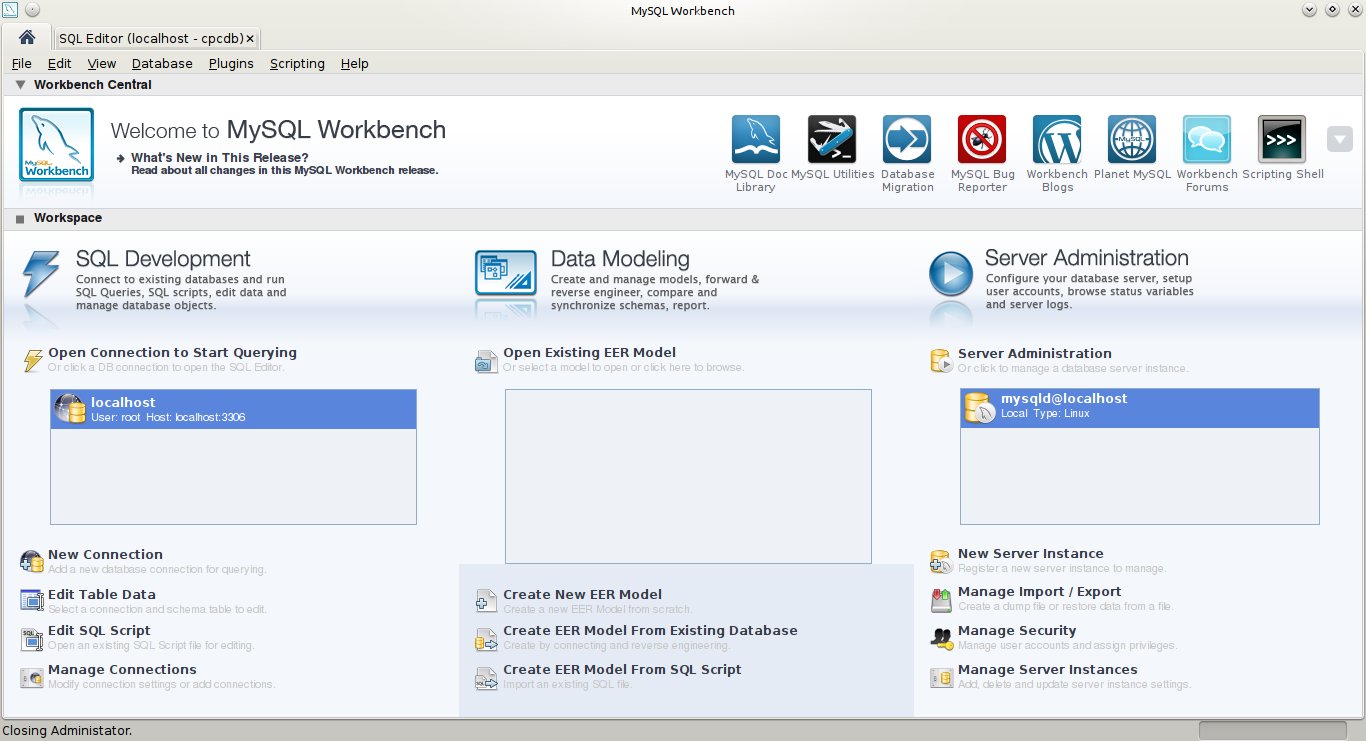Switch to the Home tab
The width and height of the screenshot is (1366, 741).
(26, 36)
